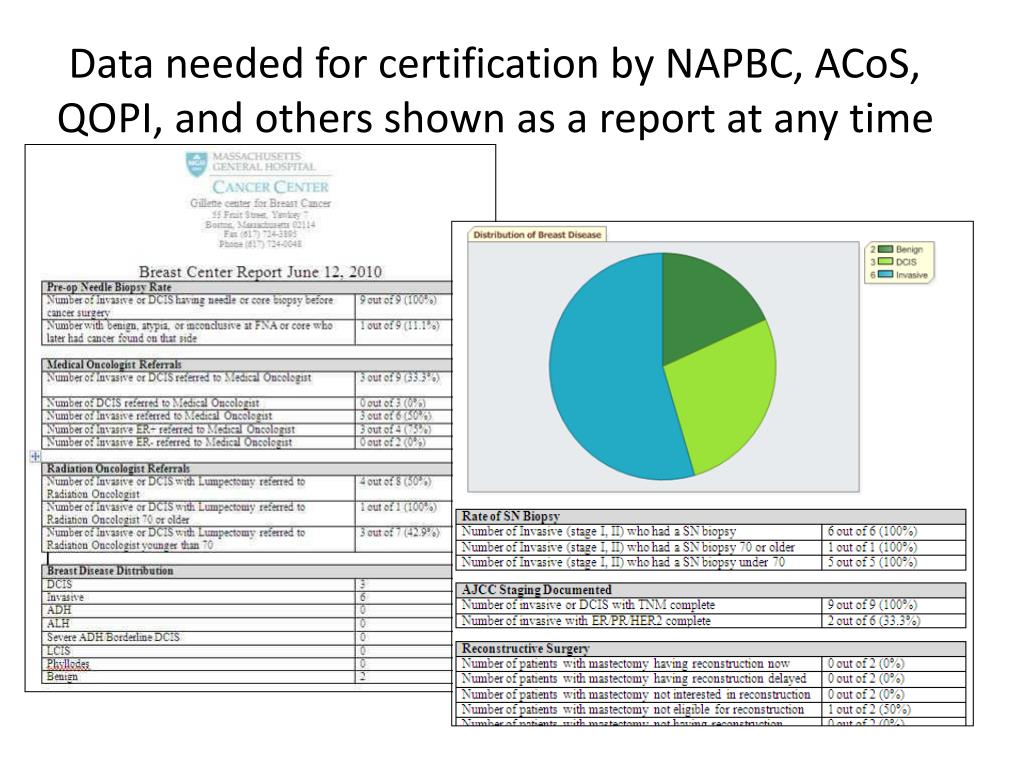Click 'Breast Center Report June 12, 2010' title
Image resolution: width=1024 pixels, height=768 pixels.
tap(260, 272)
